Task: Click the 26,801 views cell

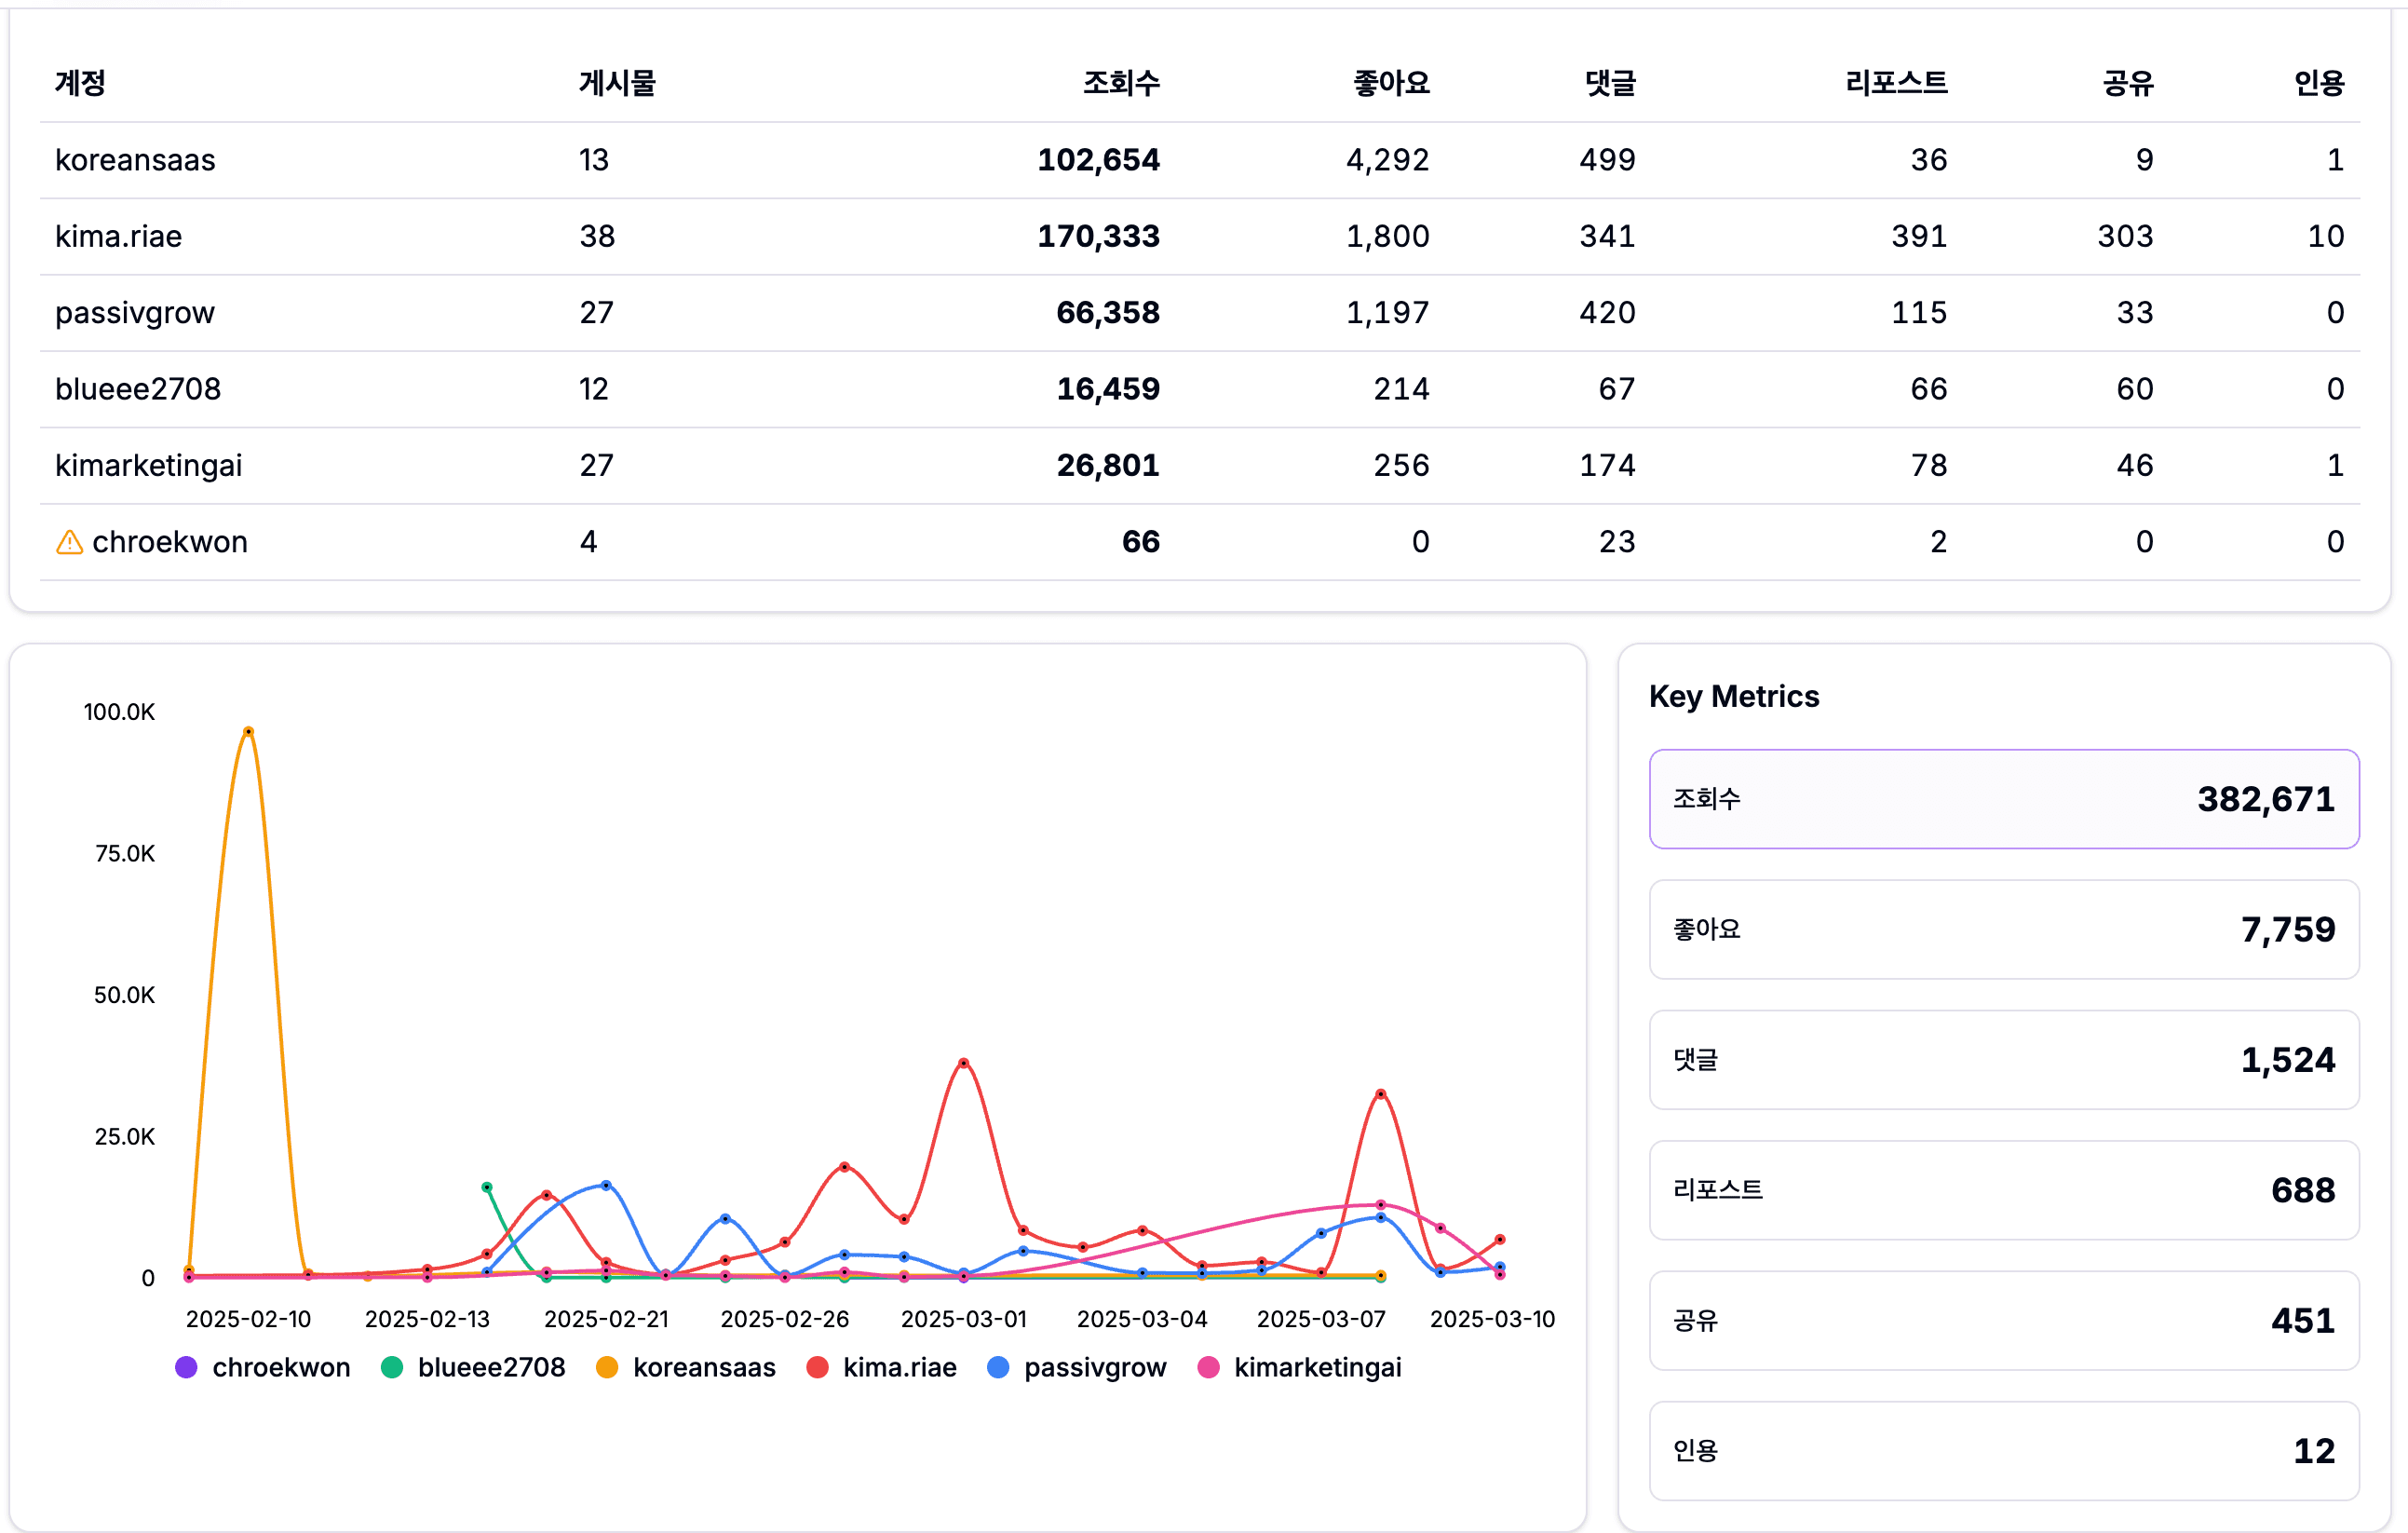Action: pyautogui.click(x=1108, y=466)
